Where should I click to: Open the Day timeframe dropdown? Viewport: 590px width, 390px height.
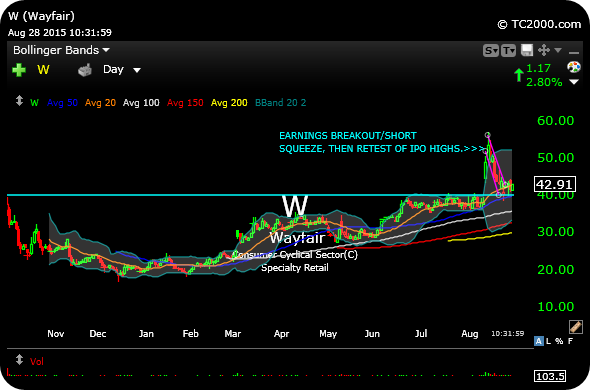tap(122, 70)
